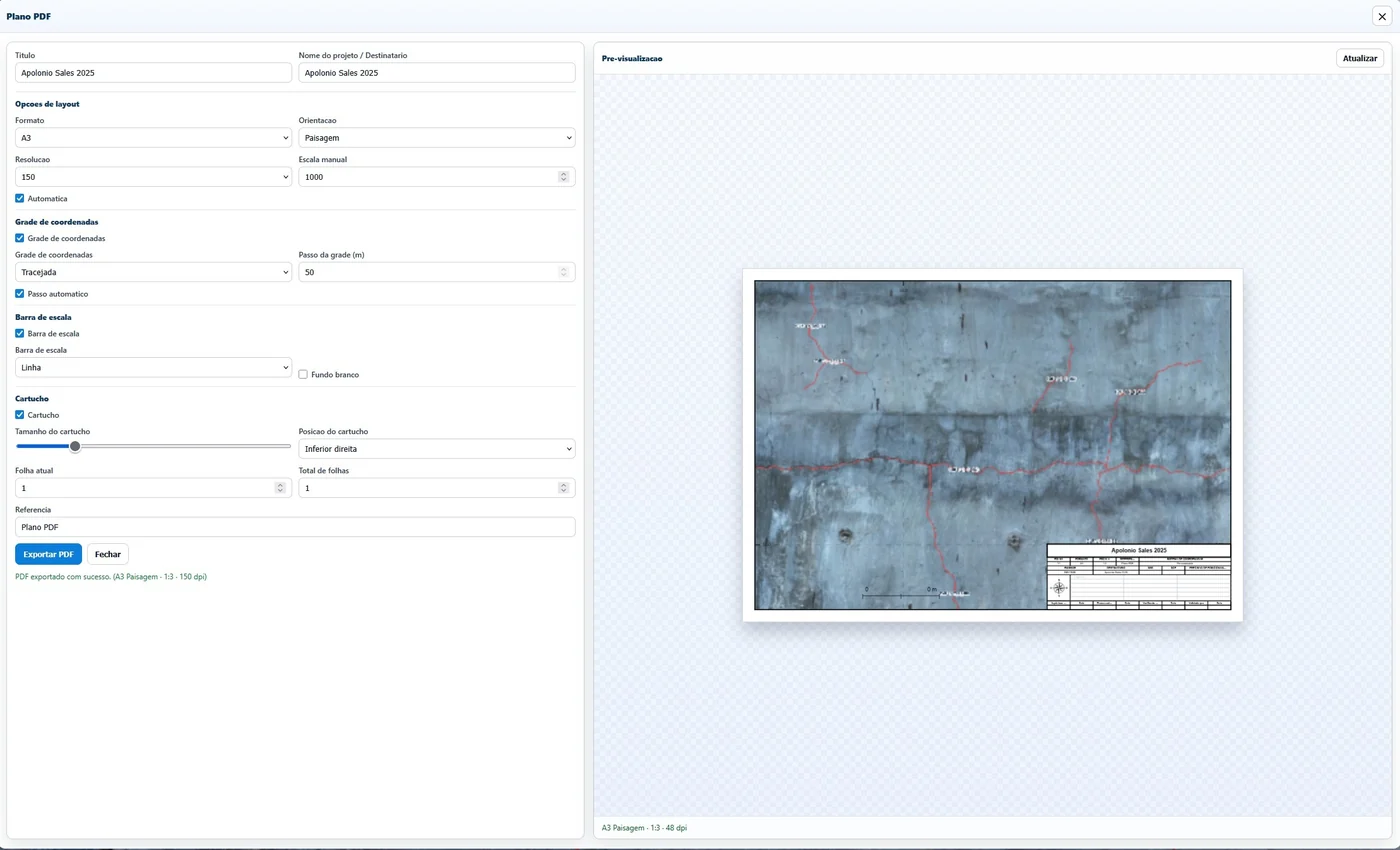Open the Orientacao dropdown showing Paisagem
Image resolution: width=1400 pixels, height=850 pixels.
(437, 138)
